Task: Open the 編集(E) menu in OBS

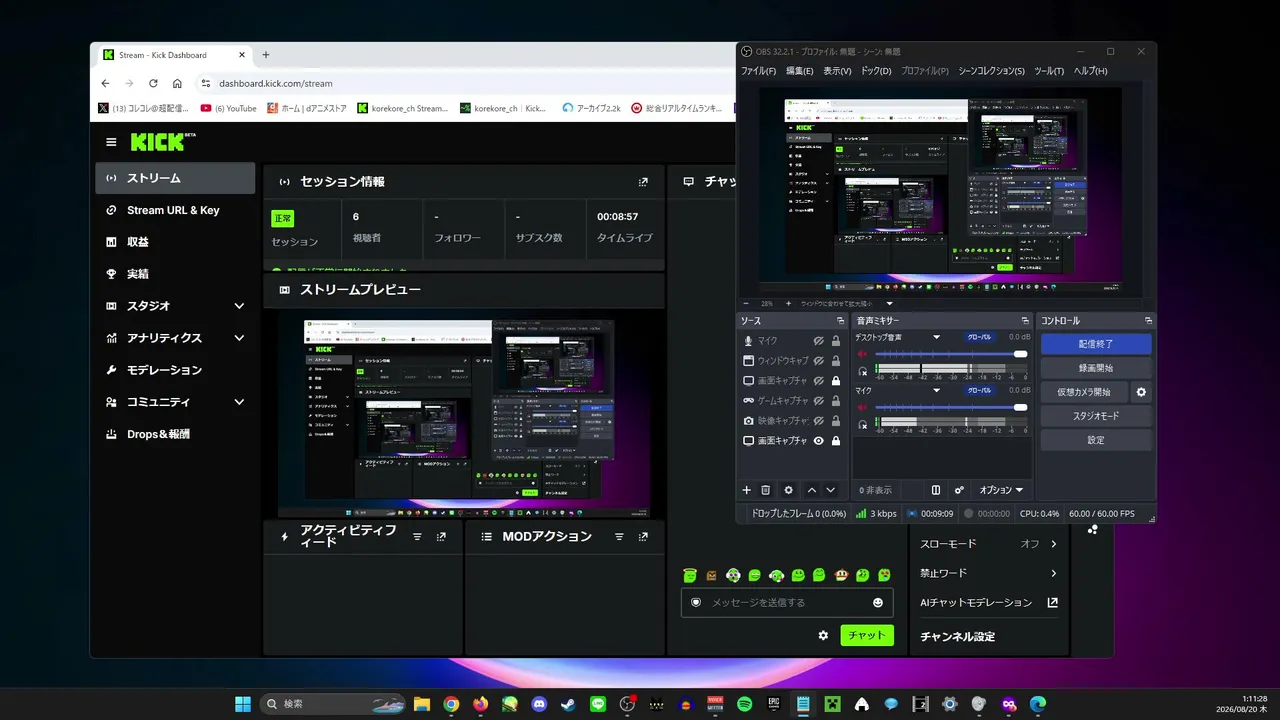Action: [x=800, y=71]
